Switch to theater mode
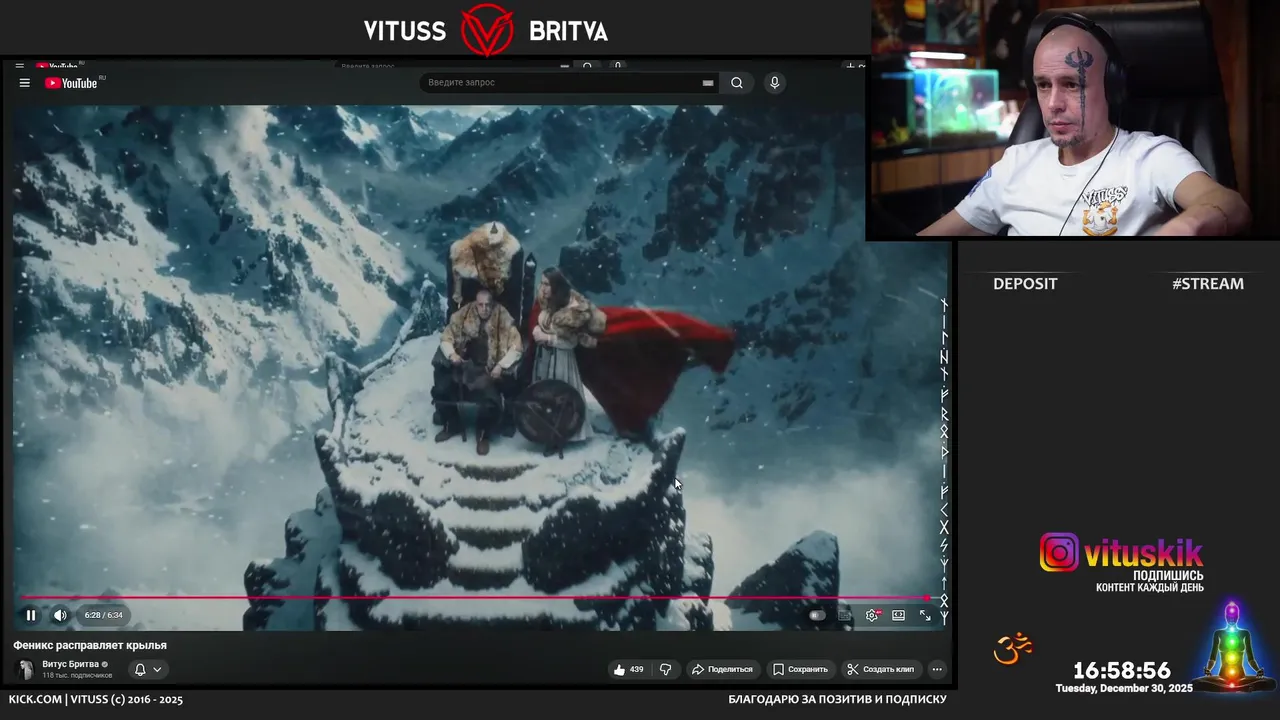 pyautogui.click(x=898, y=615)
